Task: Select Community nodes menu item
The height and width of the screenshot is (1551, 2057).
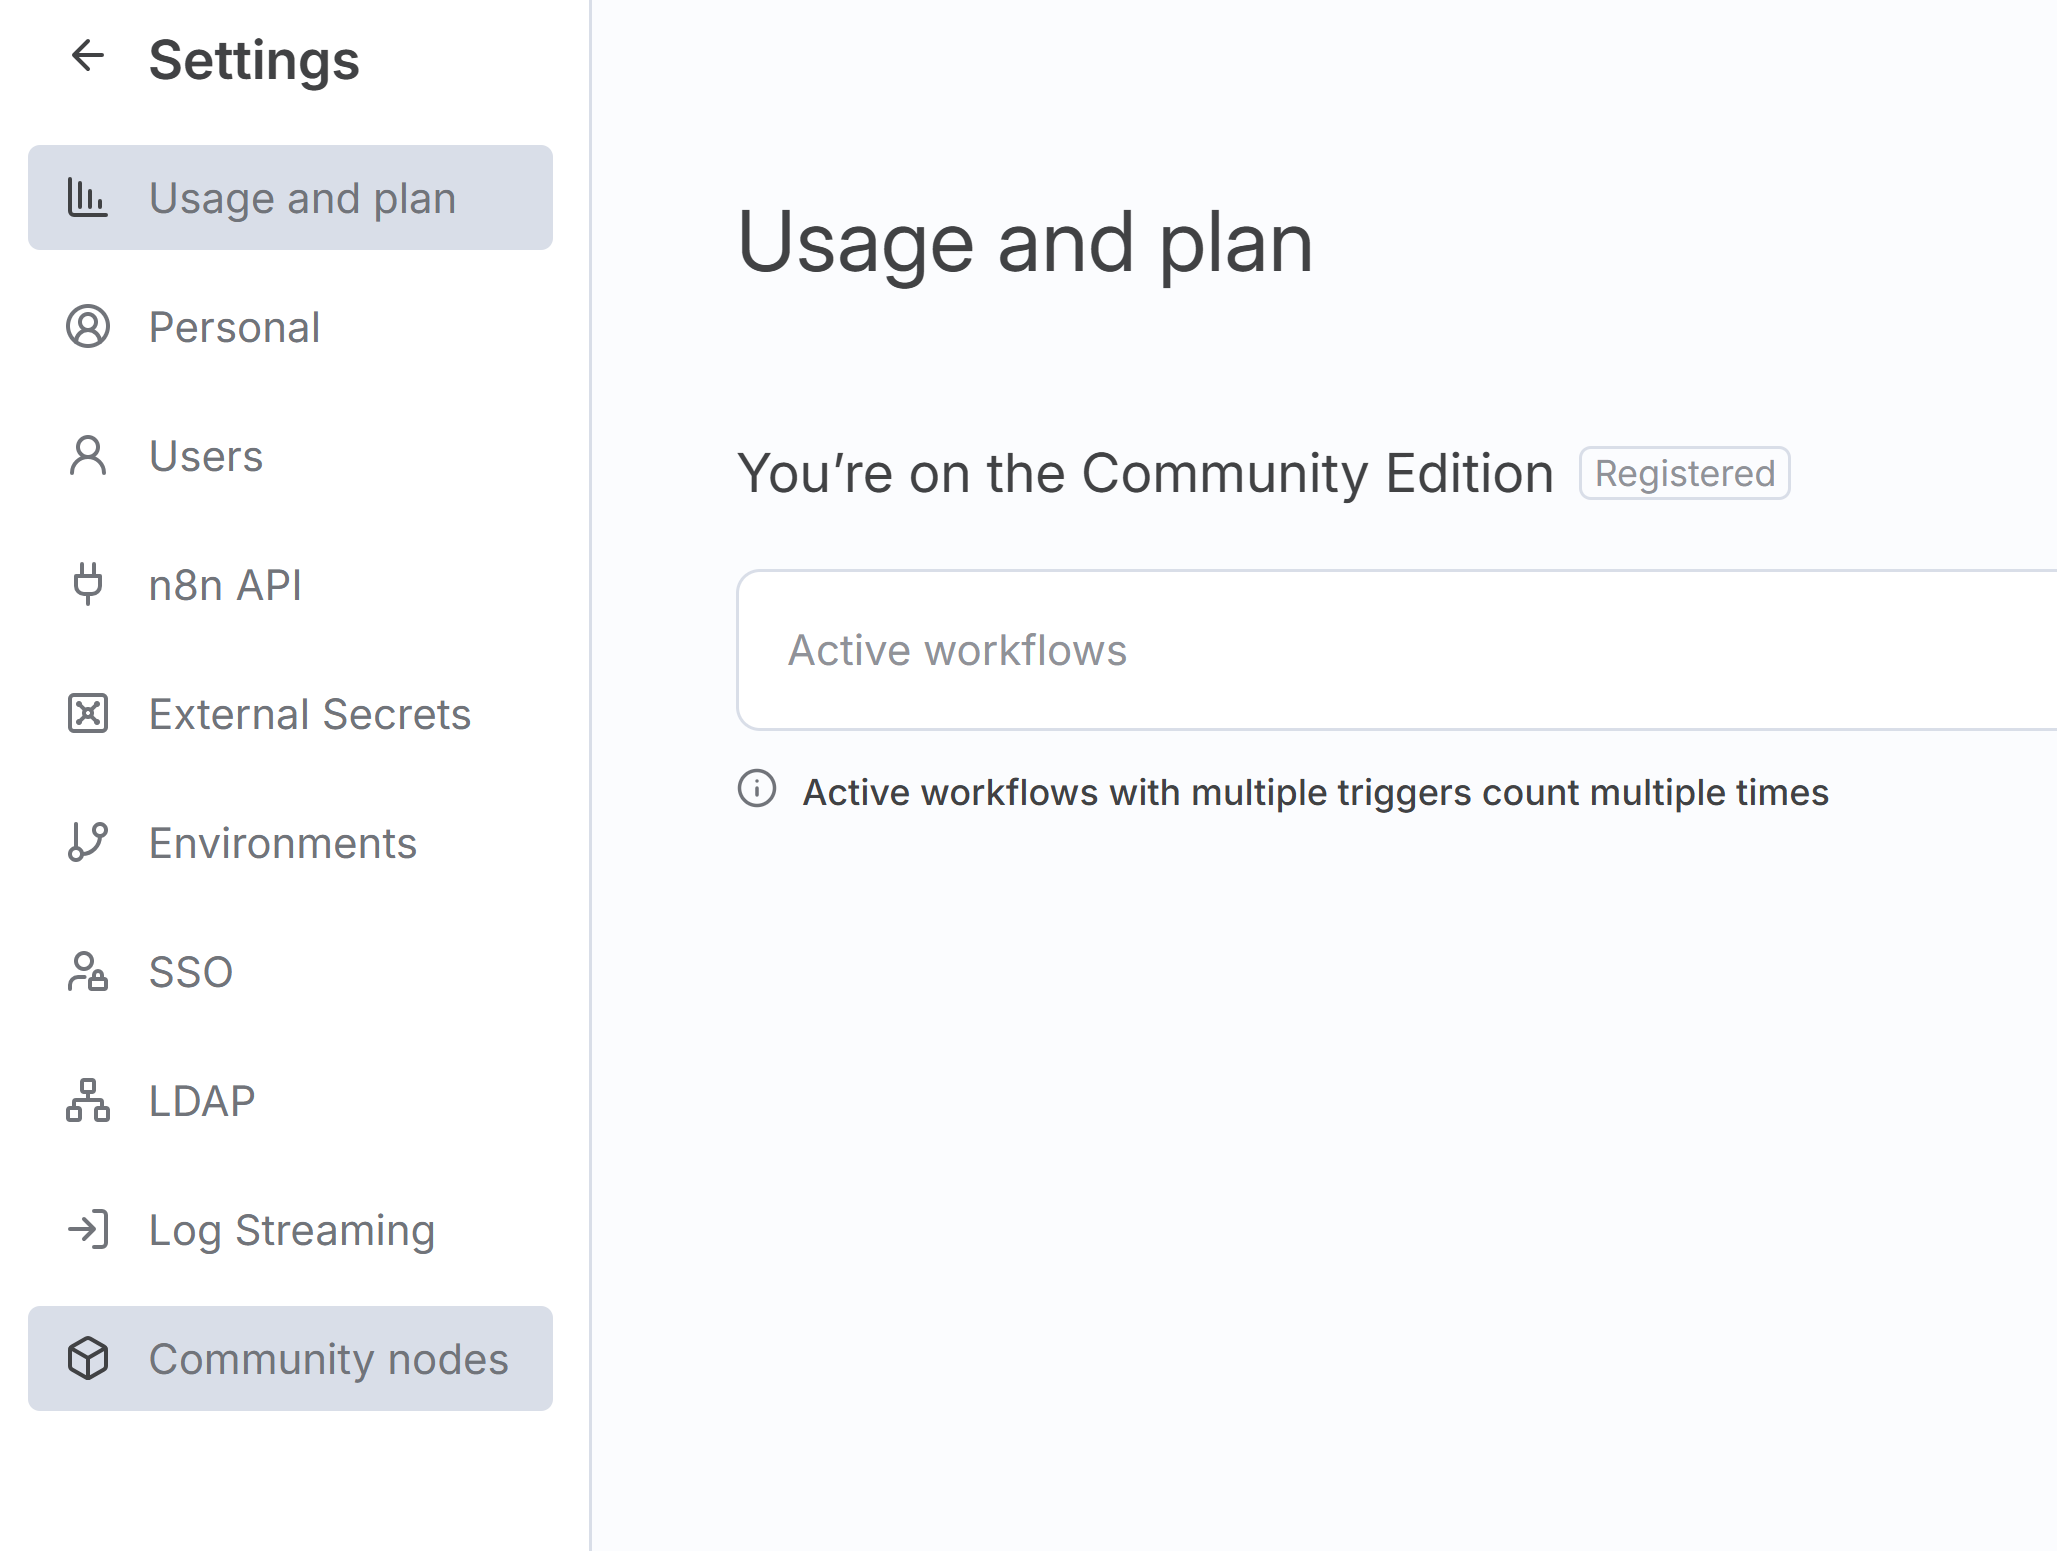Action: point(328,1359)
